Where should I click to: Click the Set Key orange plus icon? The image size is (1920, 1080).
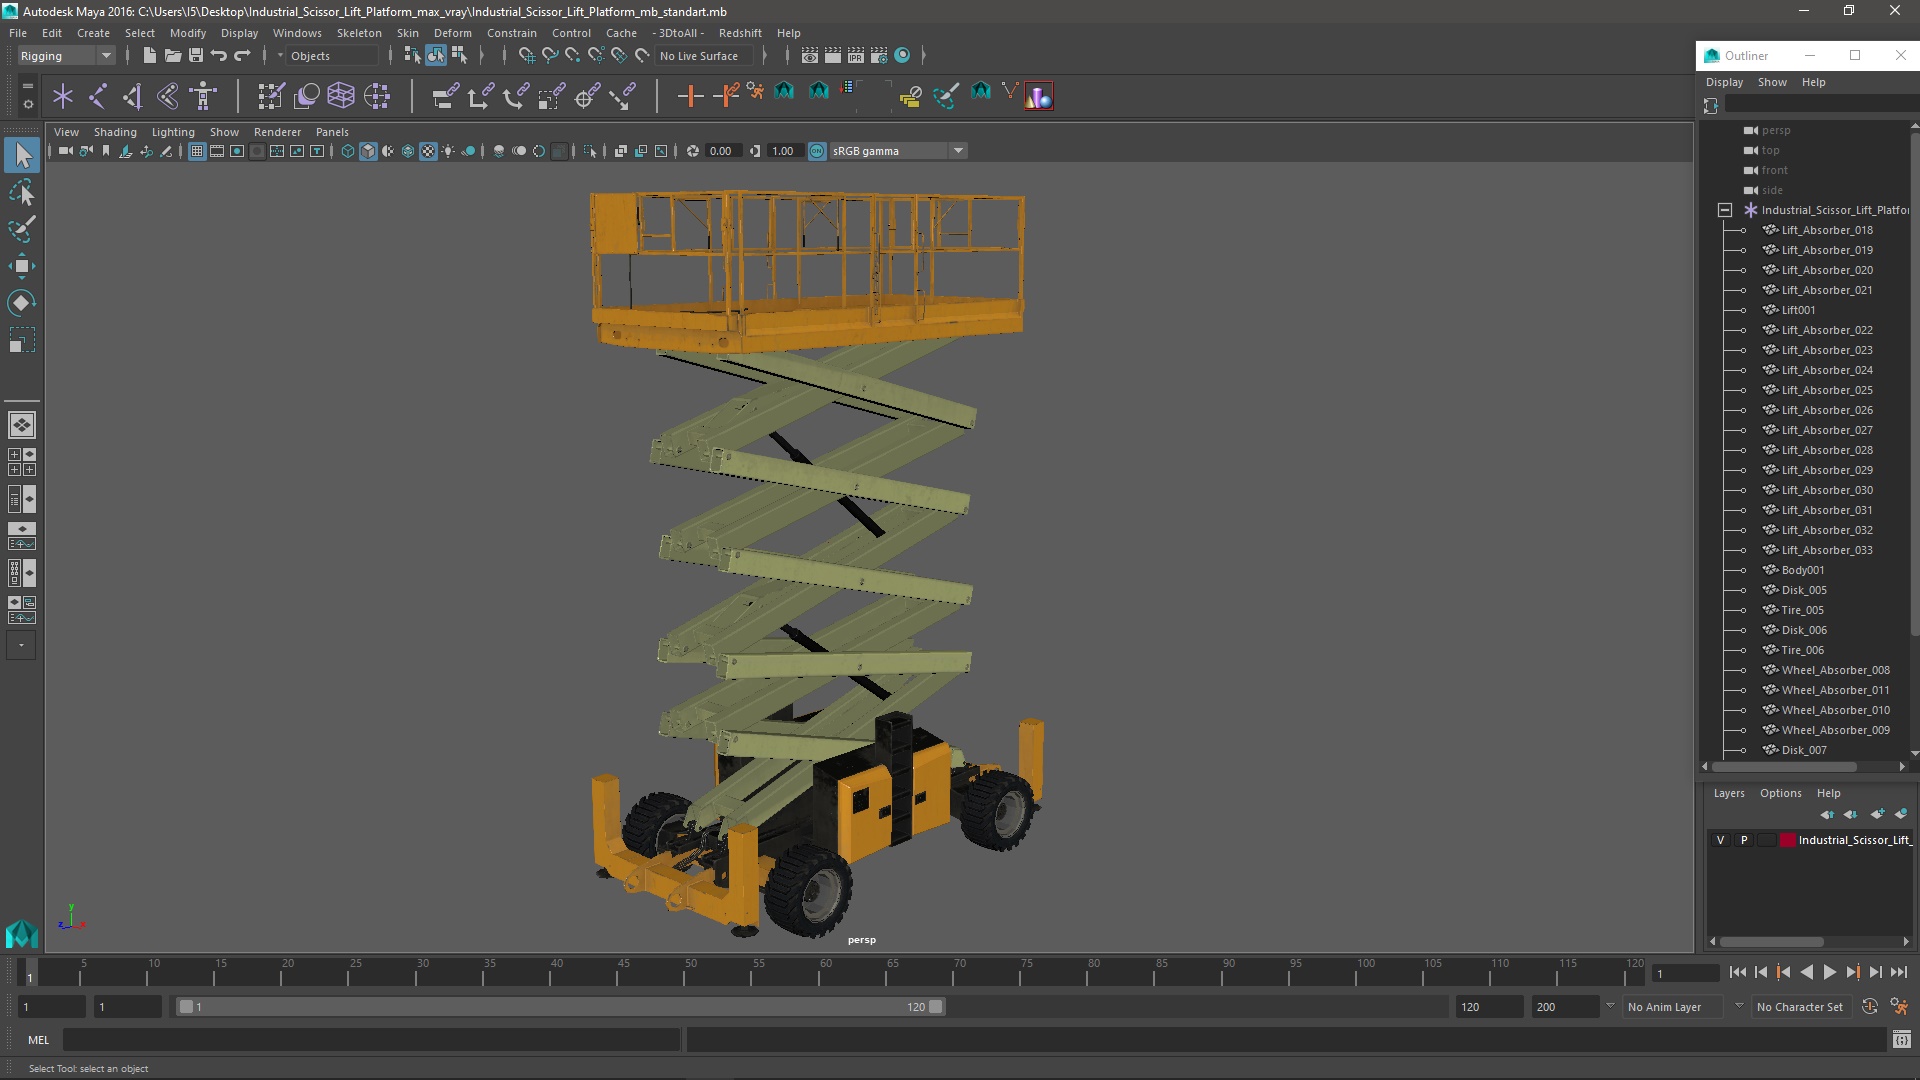(x=690, y=96)
